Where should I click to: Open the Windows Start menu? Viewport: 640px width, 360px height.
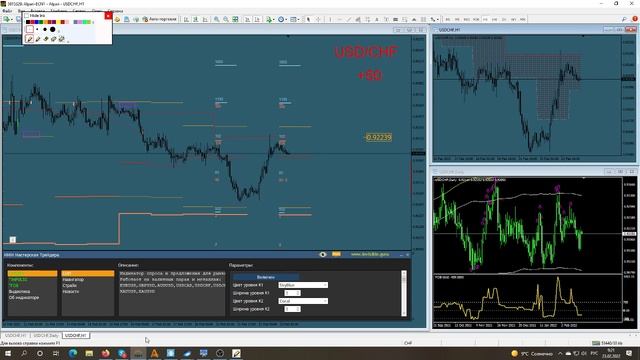[8, 353]
